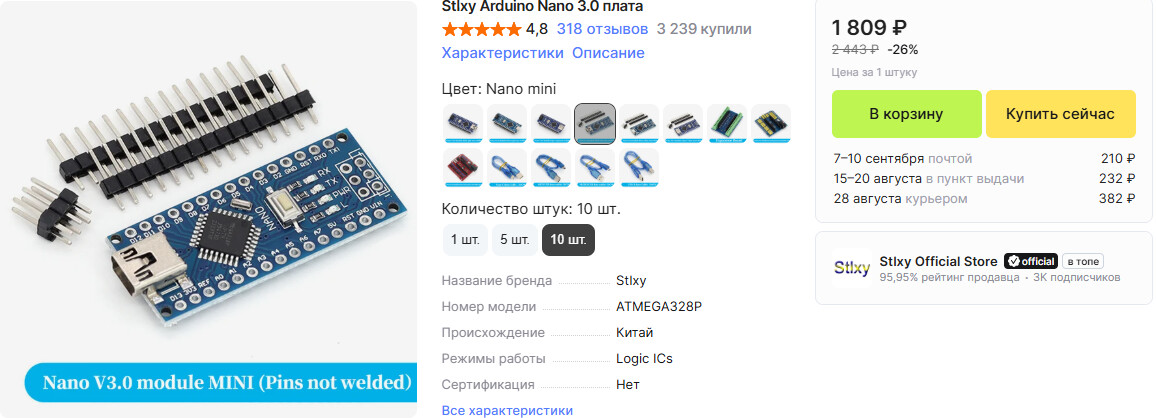Expand Все характеристики link
This screenshot has width=1156, height=418.
click(507, 411)
